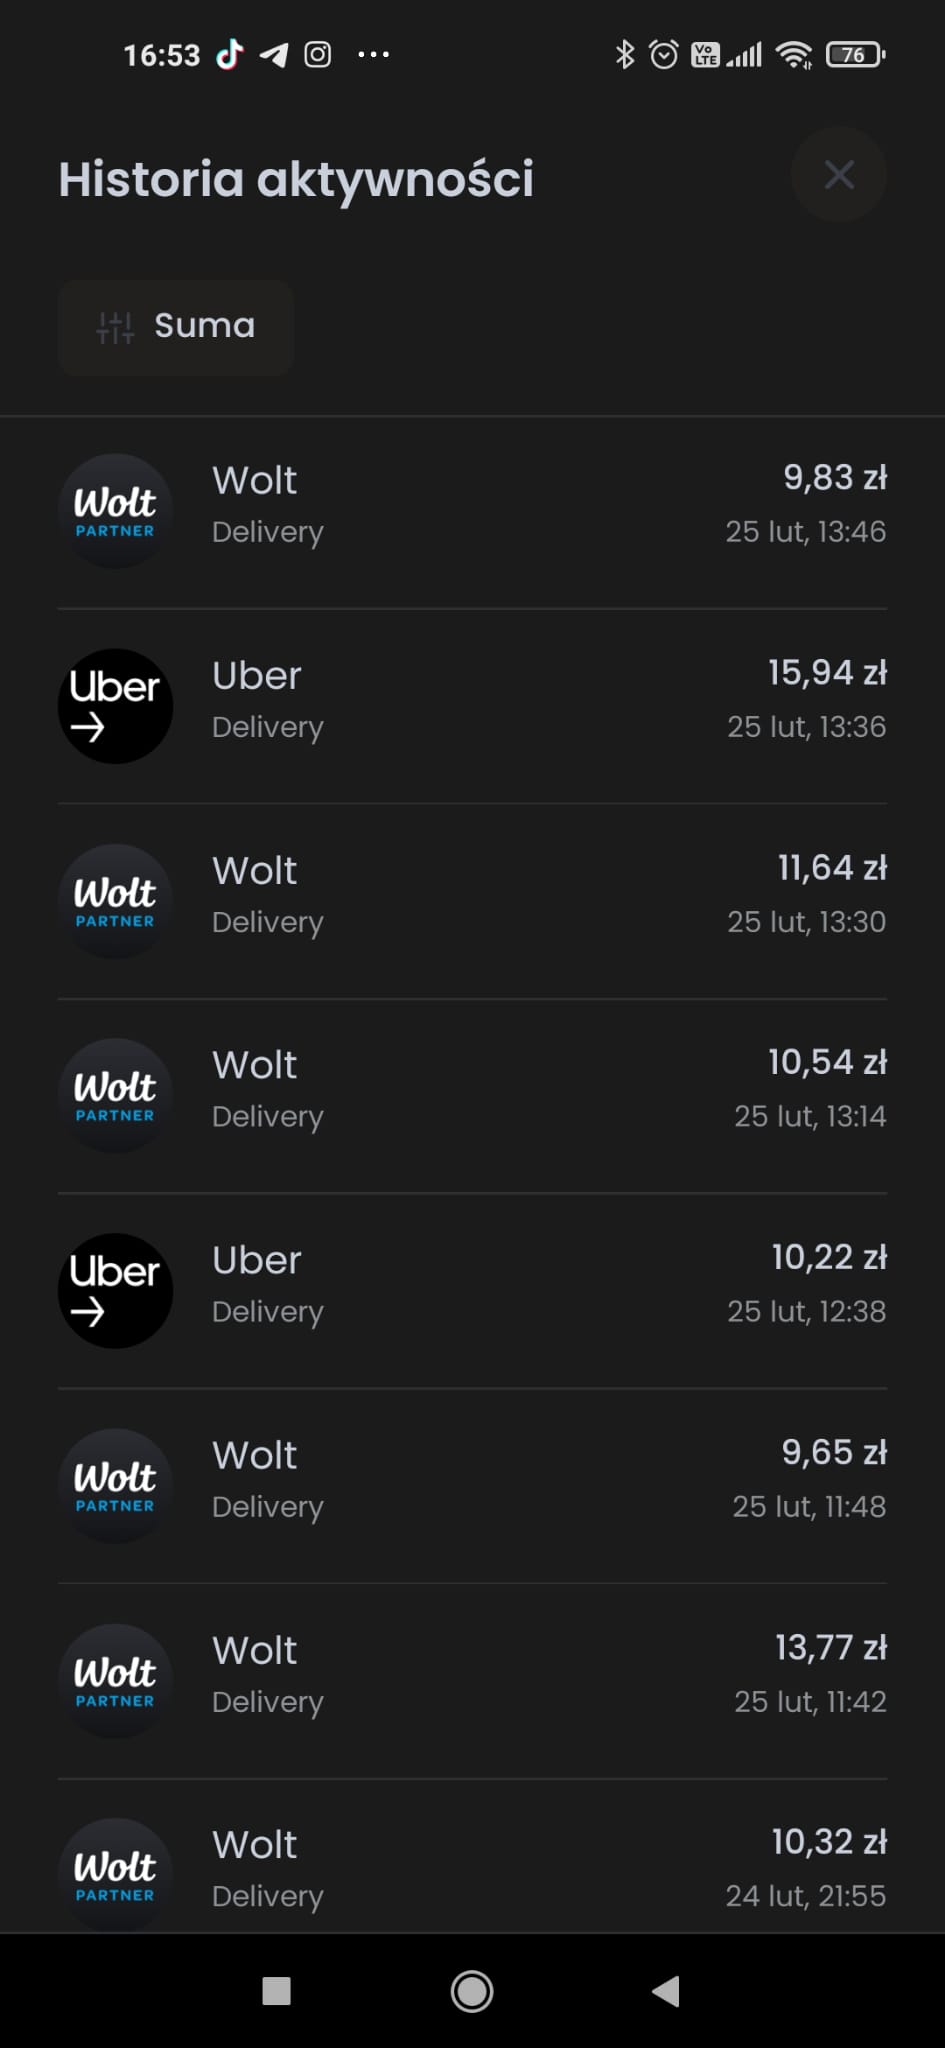Tap Android Recents square button
The image size is (945, 2048).
pos(276,1991)
